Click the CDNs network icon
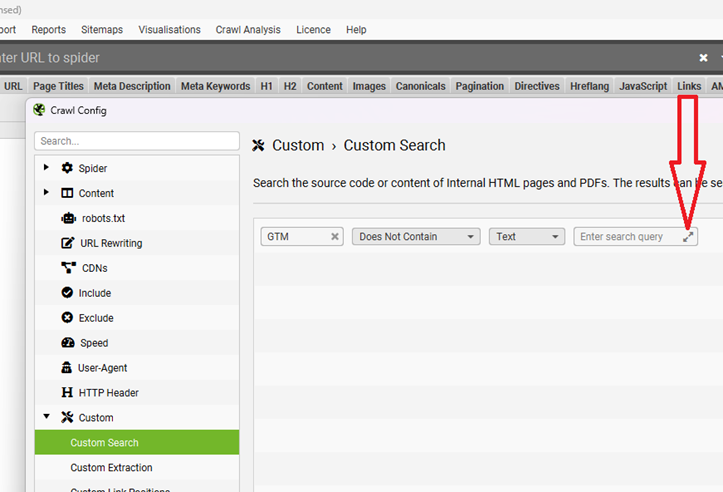 tap(68, 267)
